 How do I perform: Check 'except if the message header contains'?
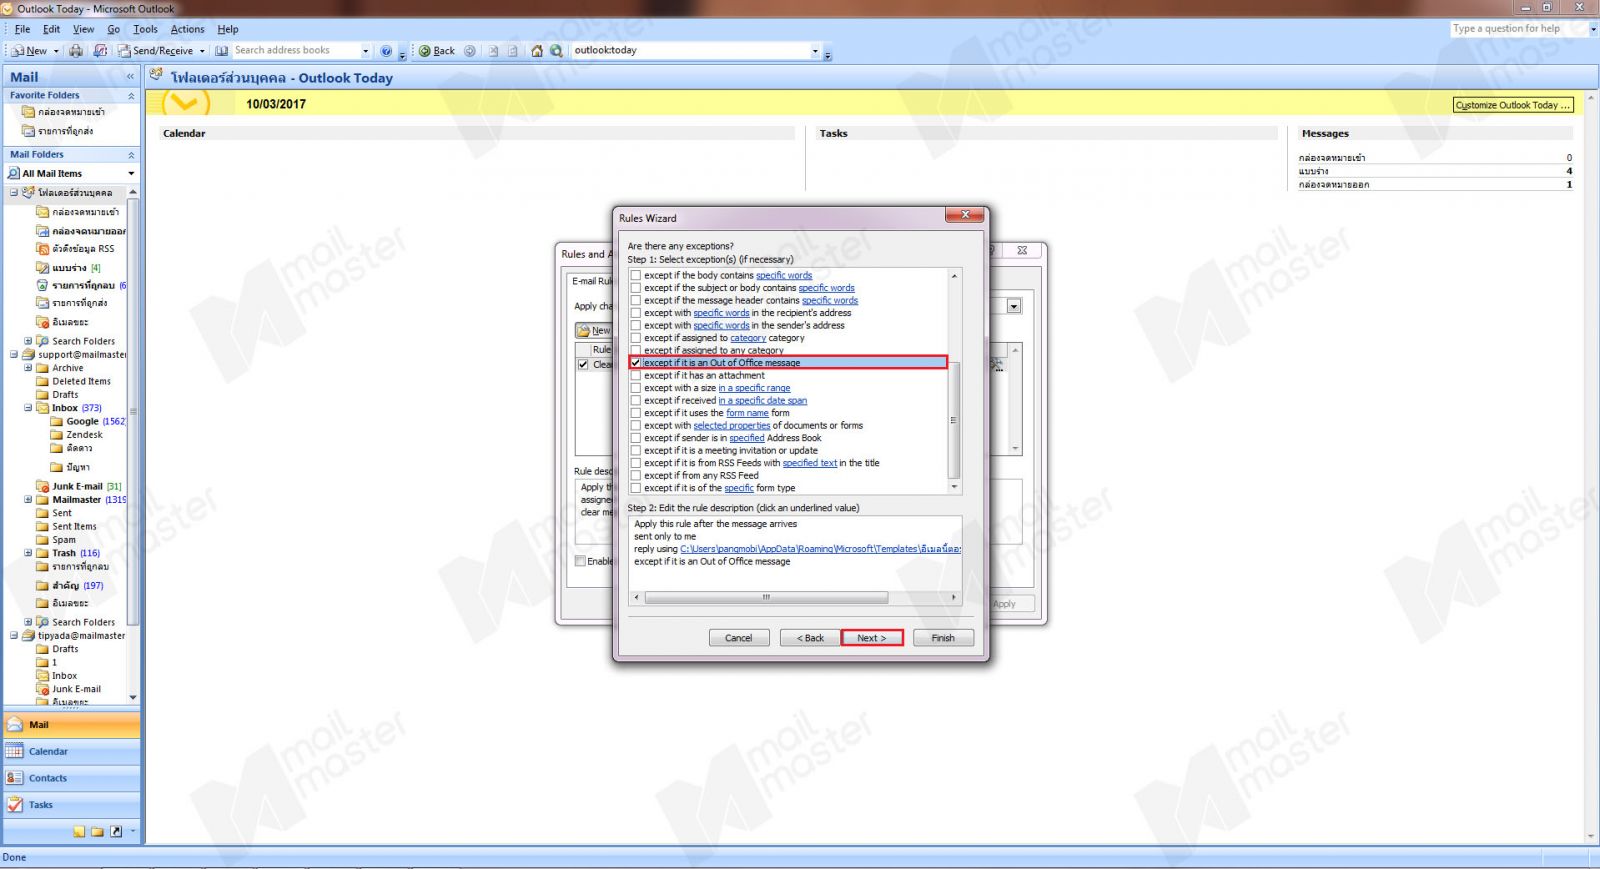tap(635, 300)
